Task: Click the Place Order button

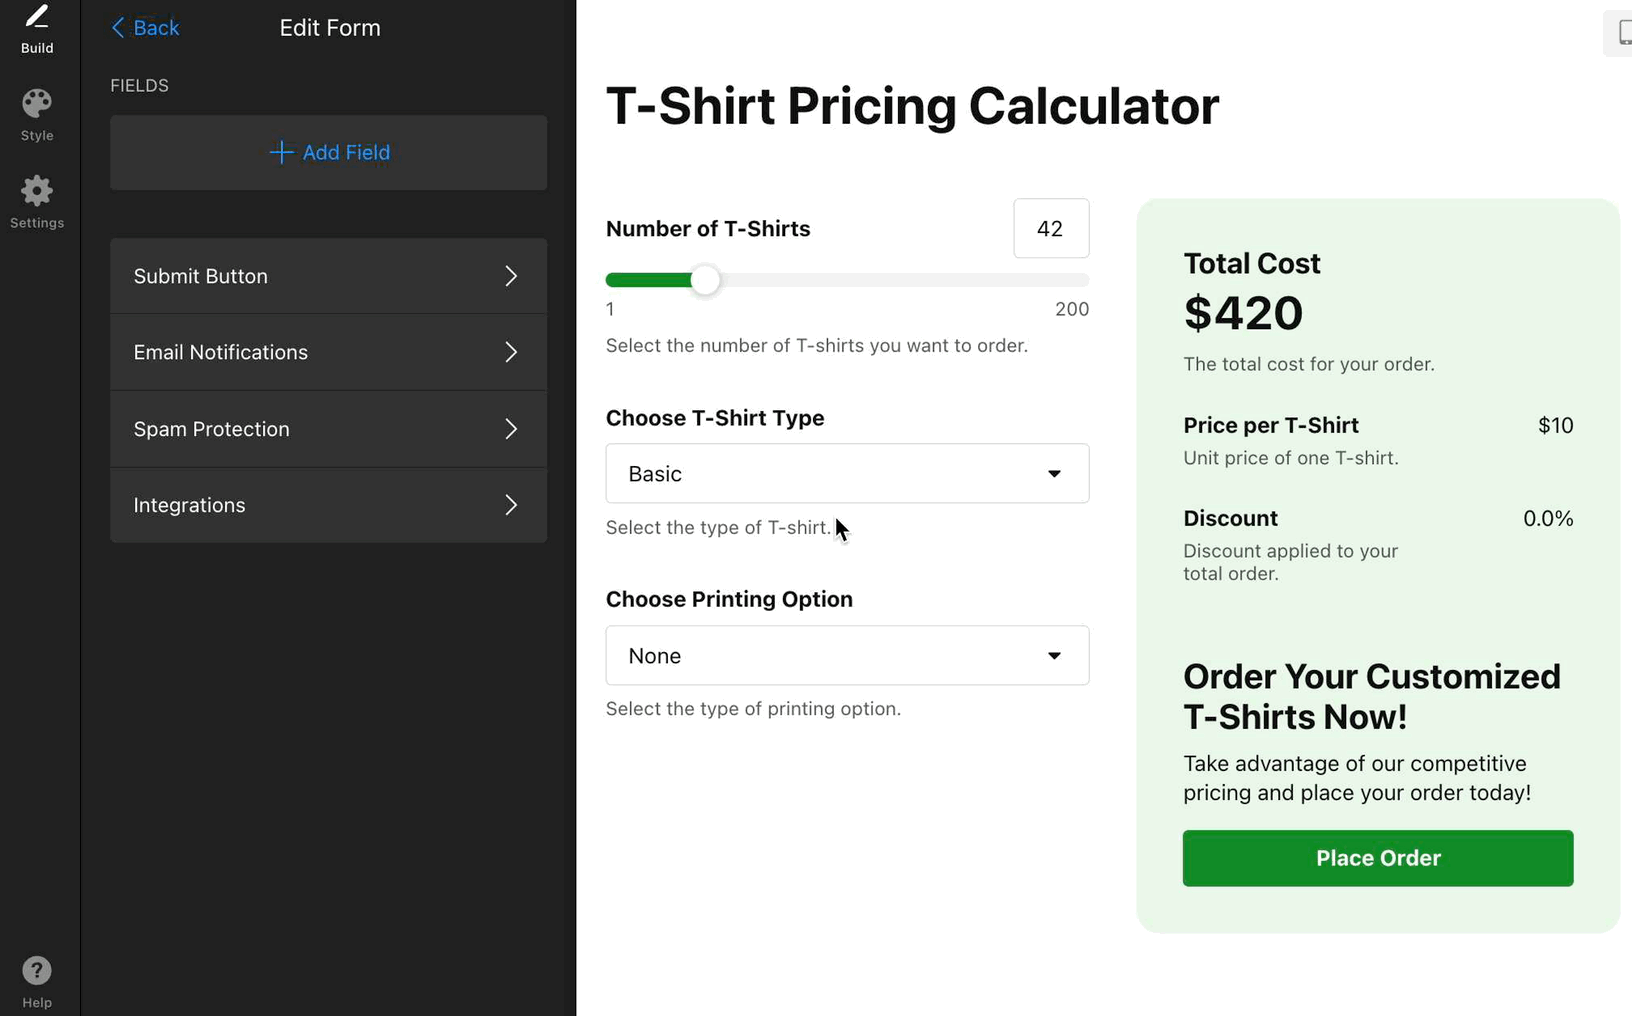Action: click(1377, 858)
